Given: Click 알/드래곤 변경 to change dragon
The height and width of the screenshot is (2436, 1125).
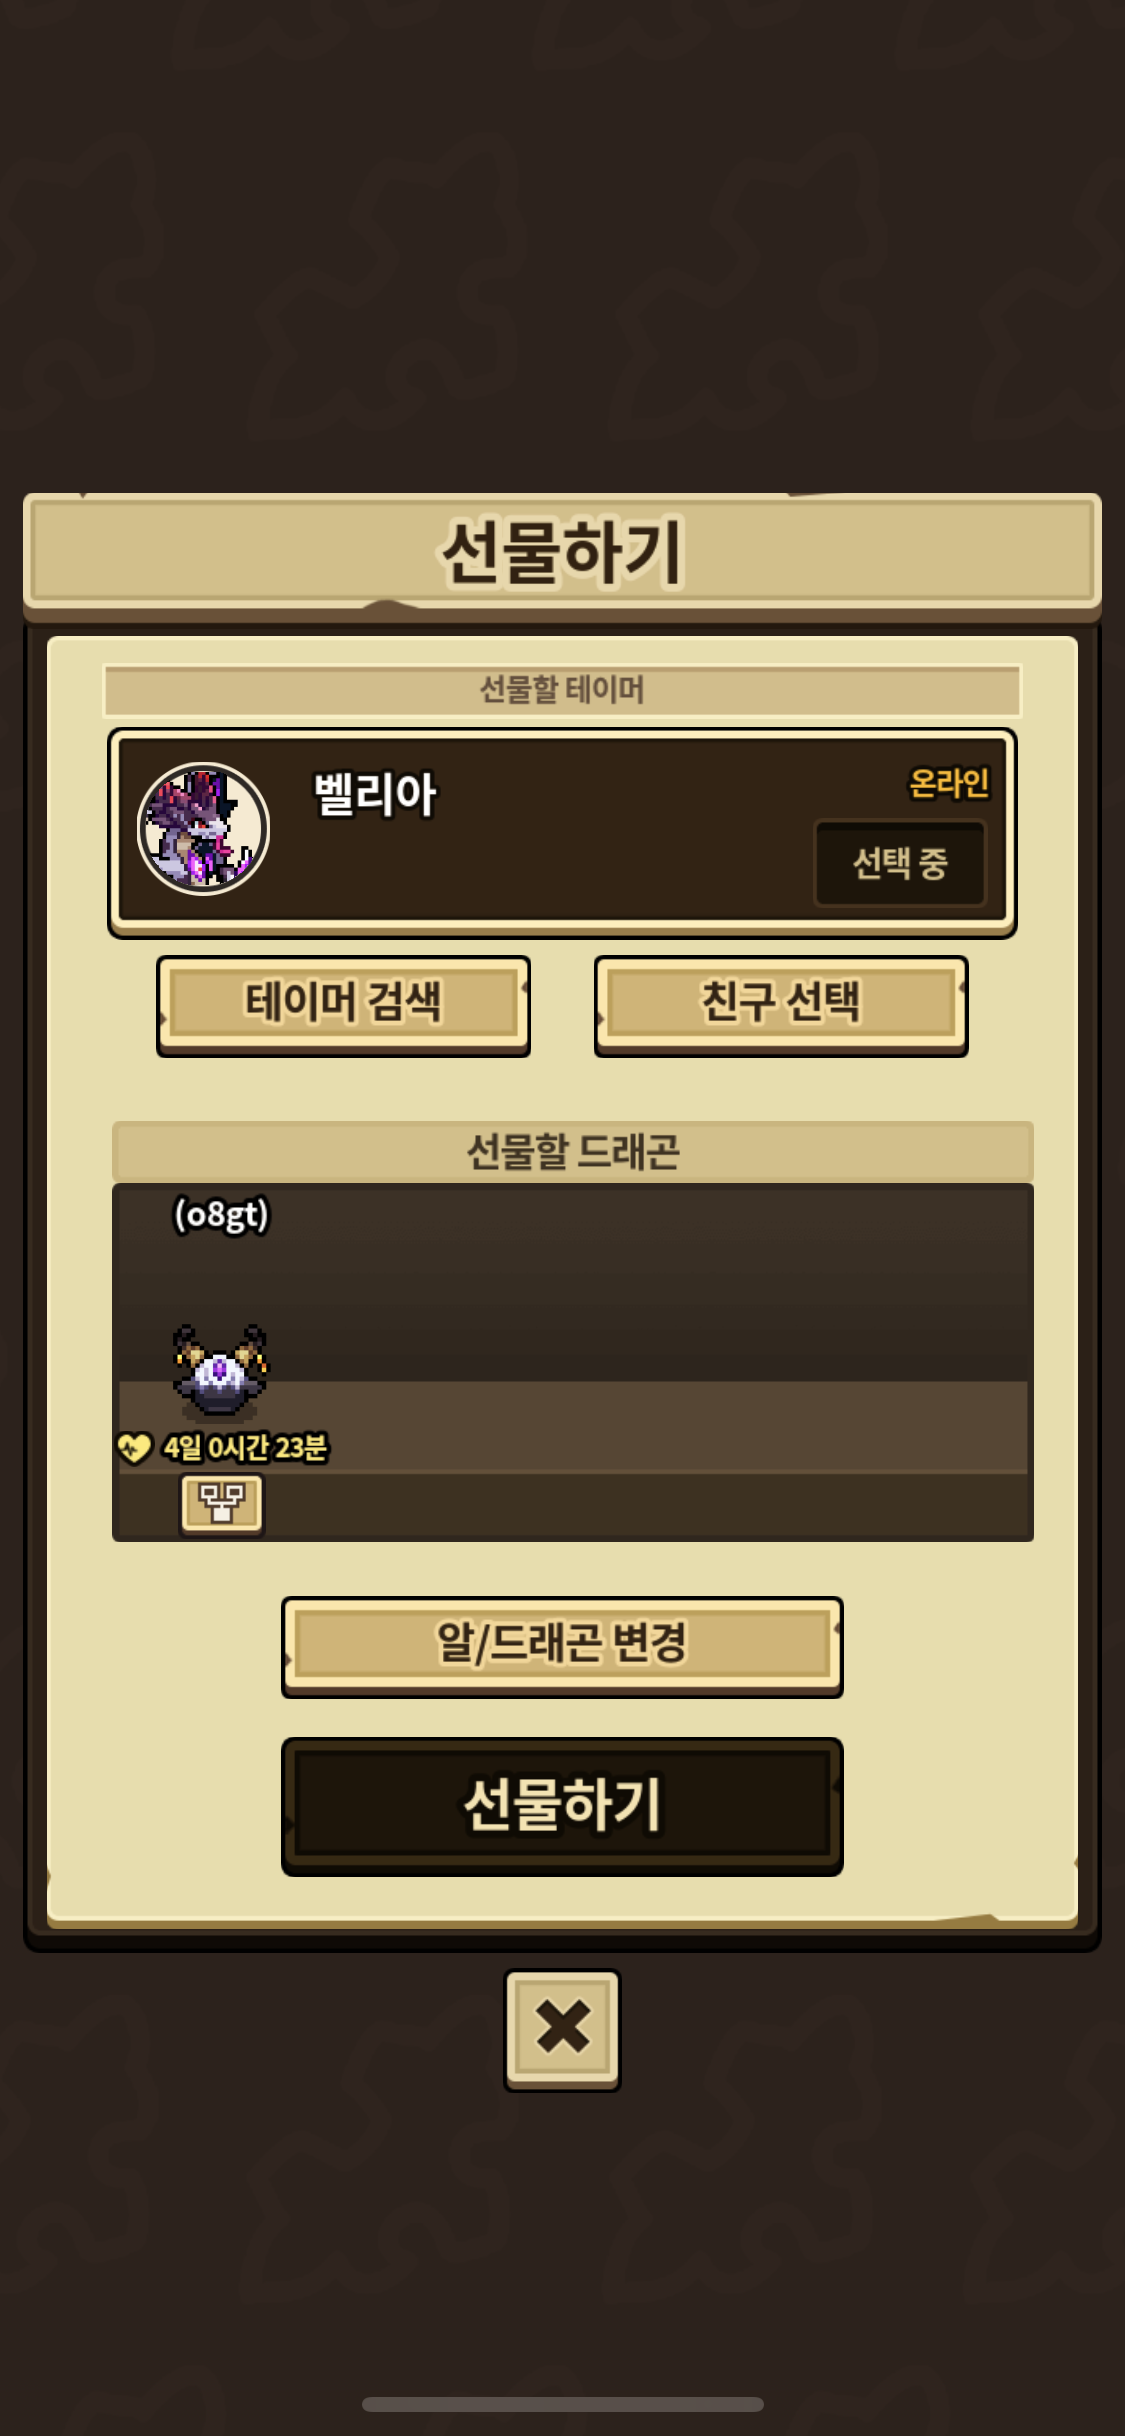Looking at the screenshot, I should [x=562, y=1645].
